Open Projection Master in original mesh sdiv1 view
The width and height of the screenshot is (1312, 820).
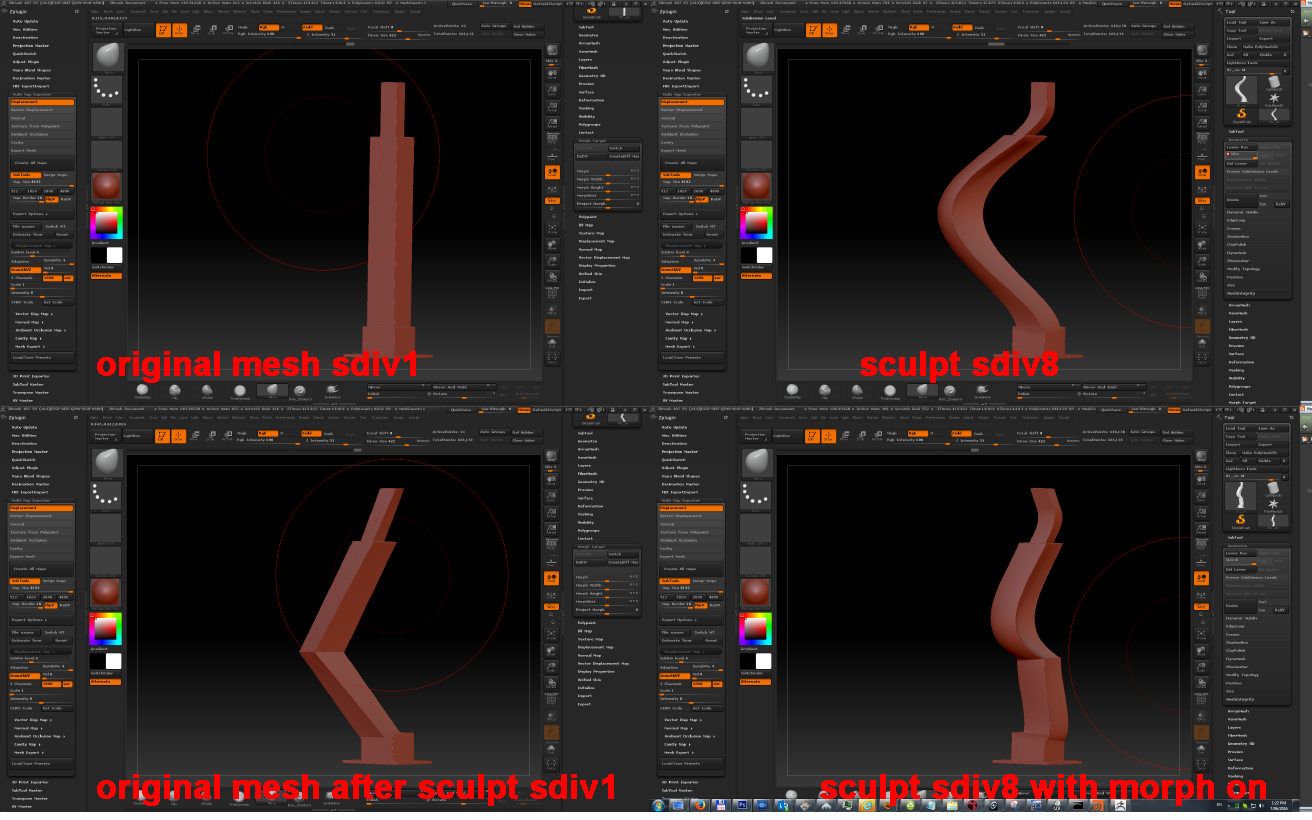(31, 45)
